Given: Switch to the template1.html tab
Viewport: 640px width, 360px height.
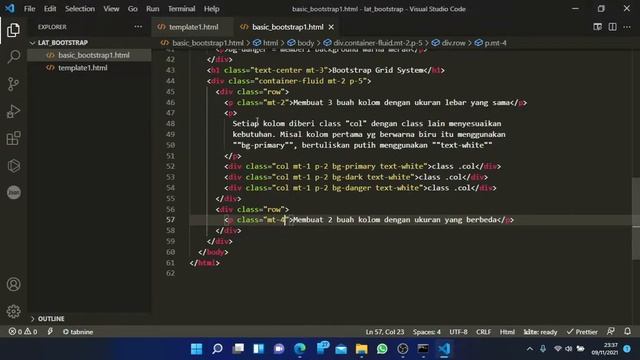Looking at the screenshot, I should click(193, 27).
